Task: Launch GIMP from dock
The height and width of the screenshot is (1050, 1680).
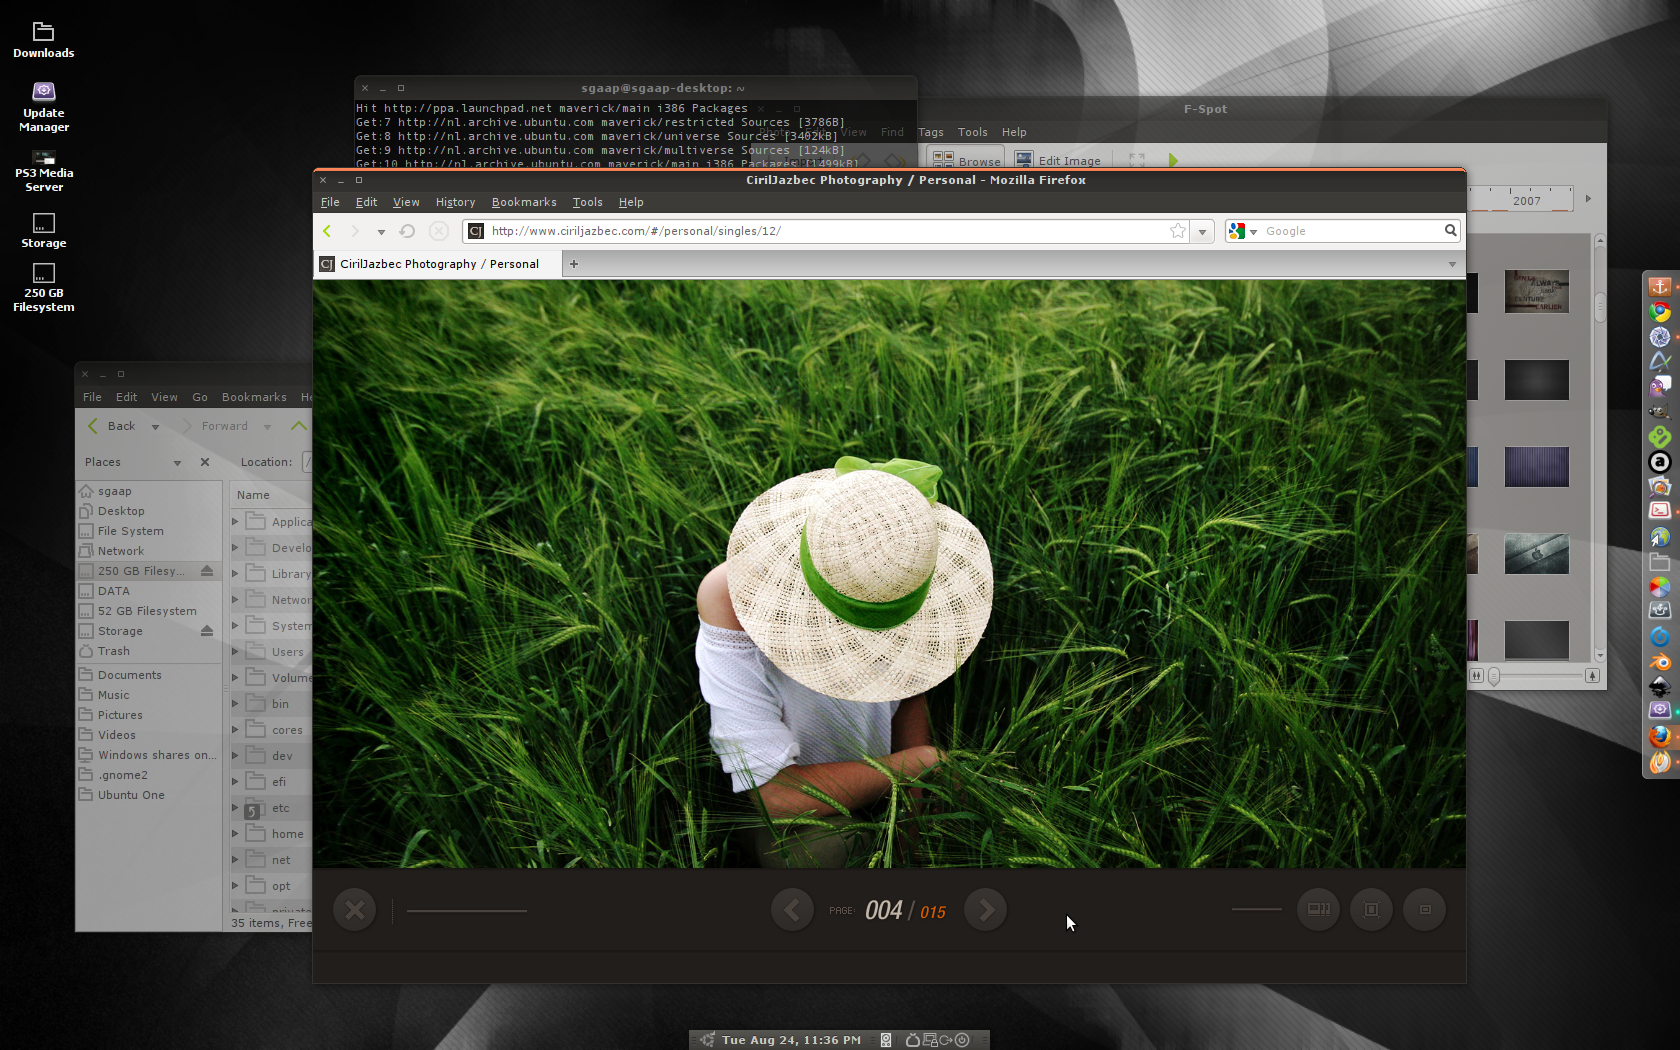Action: point(1660,412)
